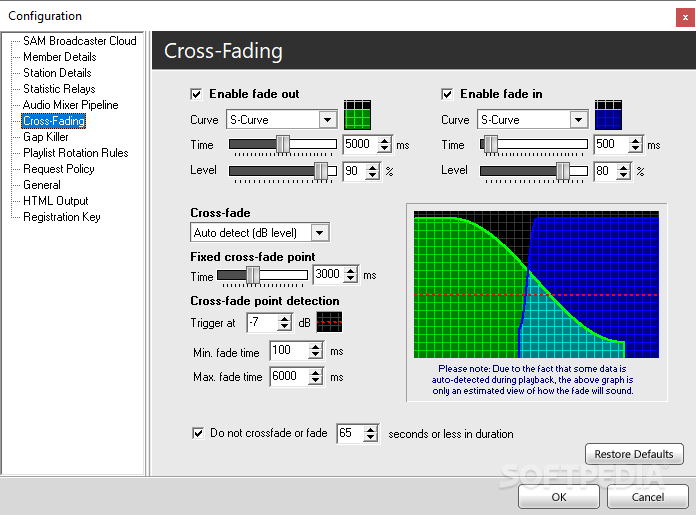Open Gap Killer settings
The image size is (696, 515).
pyautogui.click(x=46, y=137)
